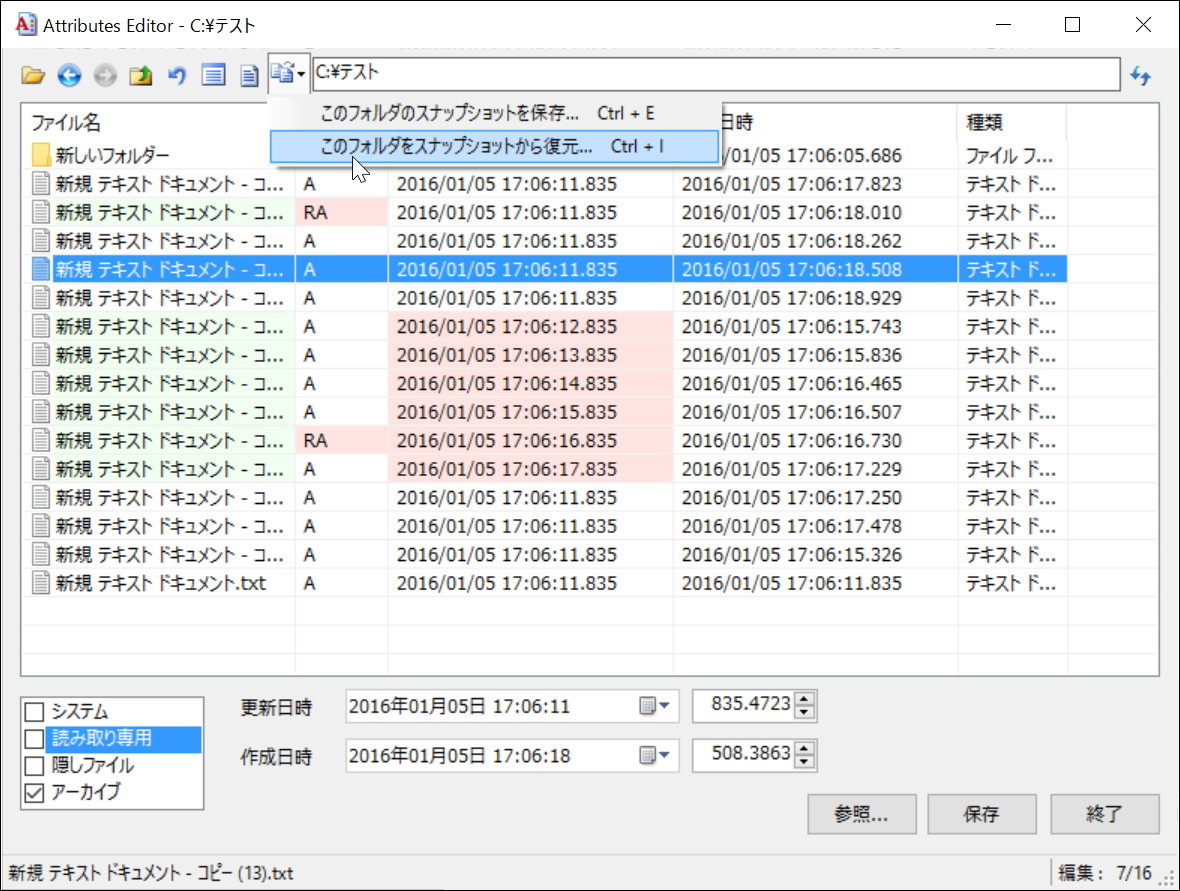Open the 作成日時 calendar dropdown

655,756
